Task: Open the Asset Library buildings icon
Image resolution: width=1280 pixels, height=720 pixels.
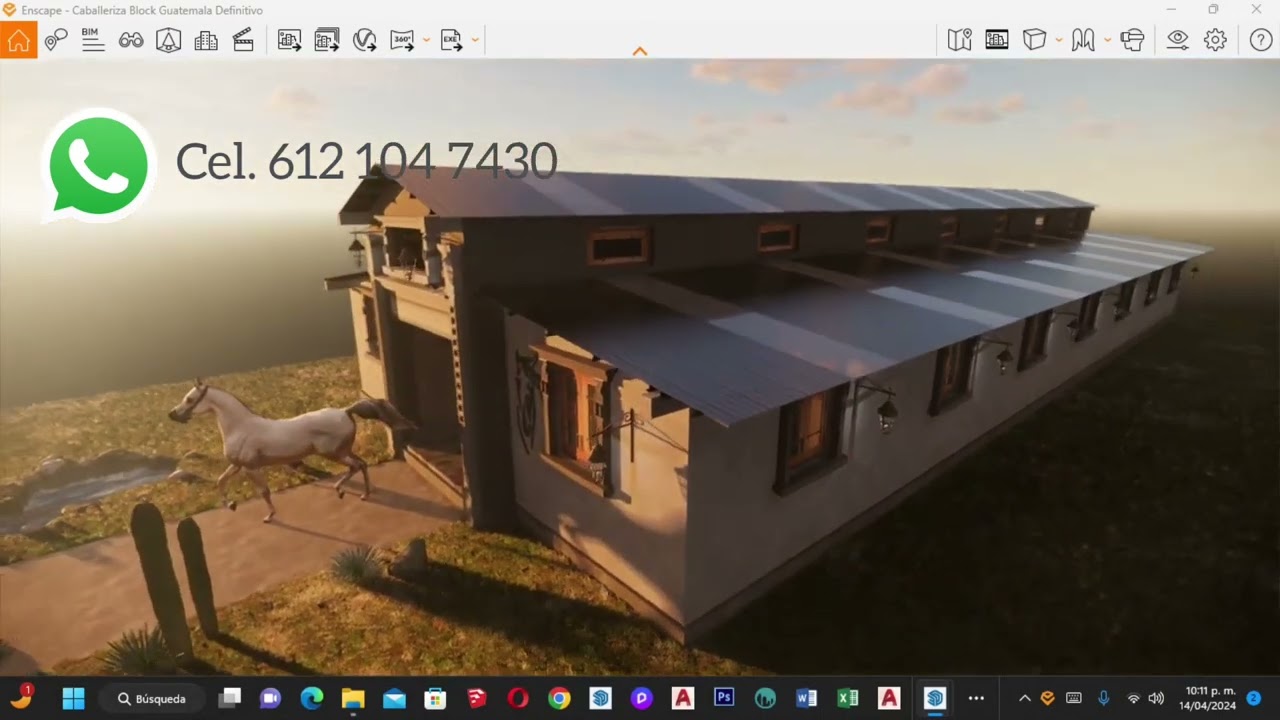Action: pyautogui.click(x=206, y=40)
